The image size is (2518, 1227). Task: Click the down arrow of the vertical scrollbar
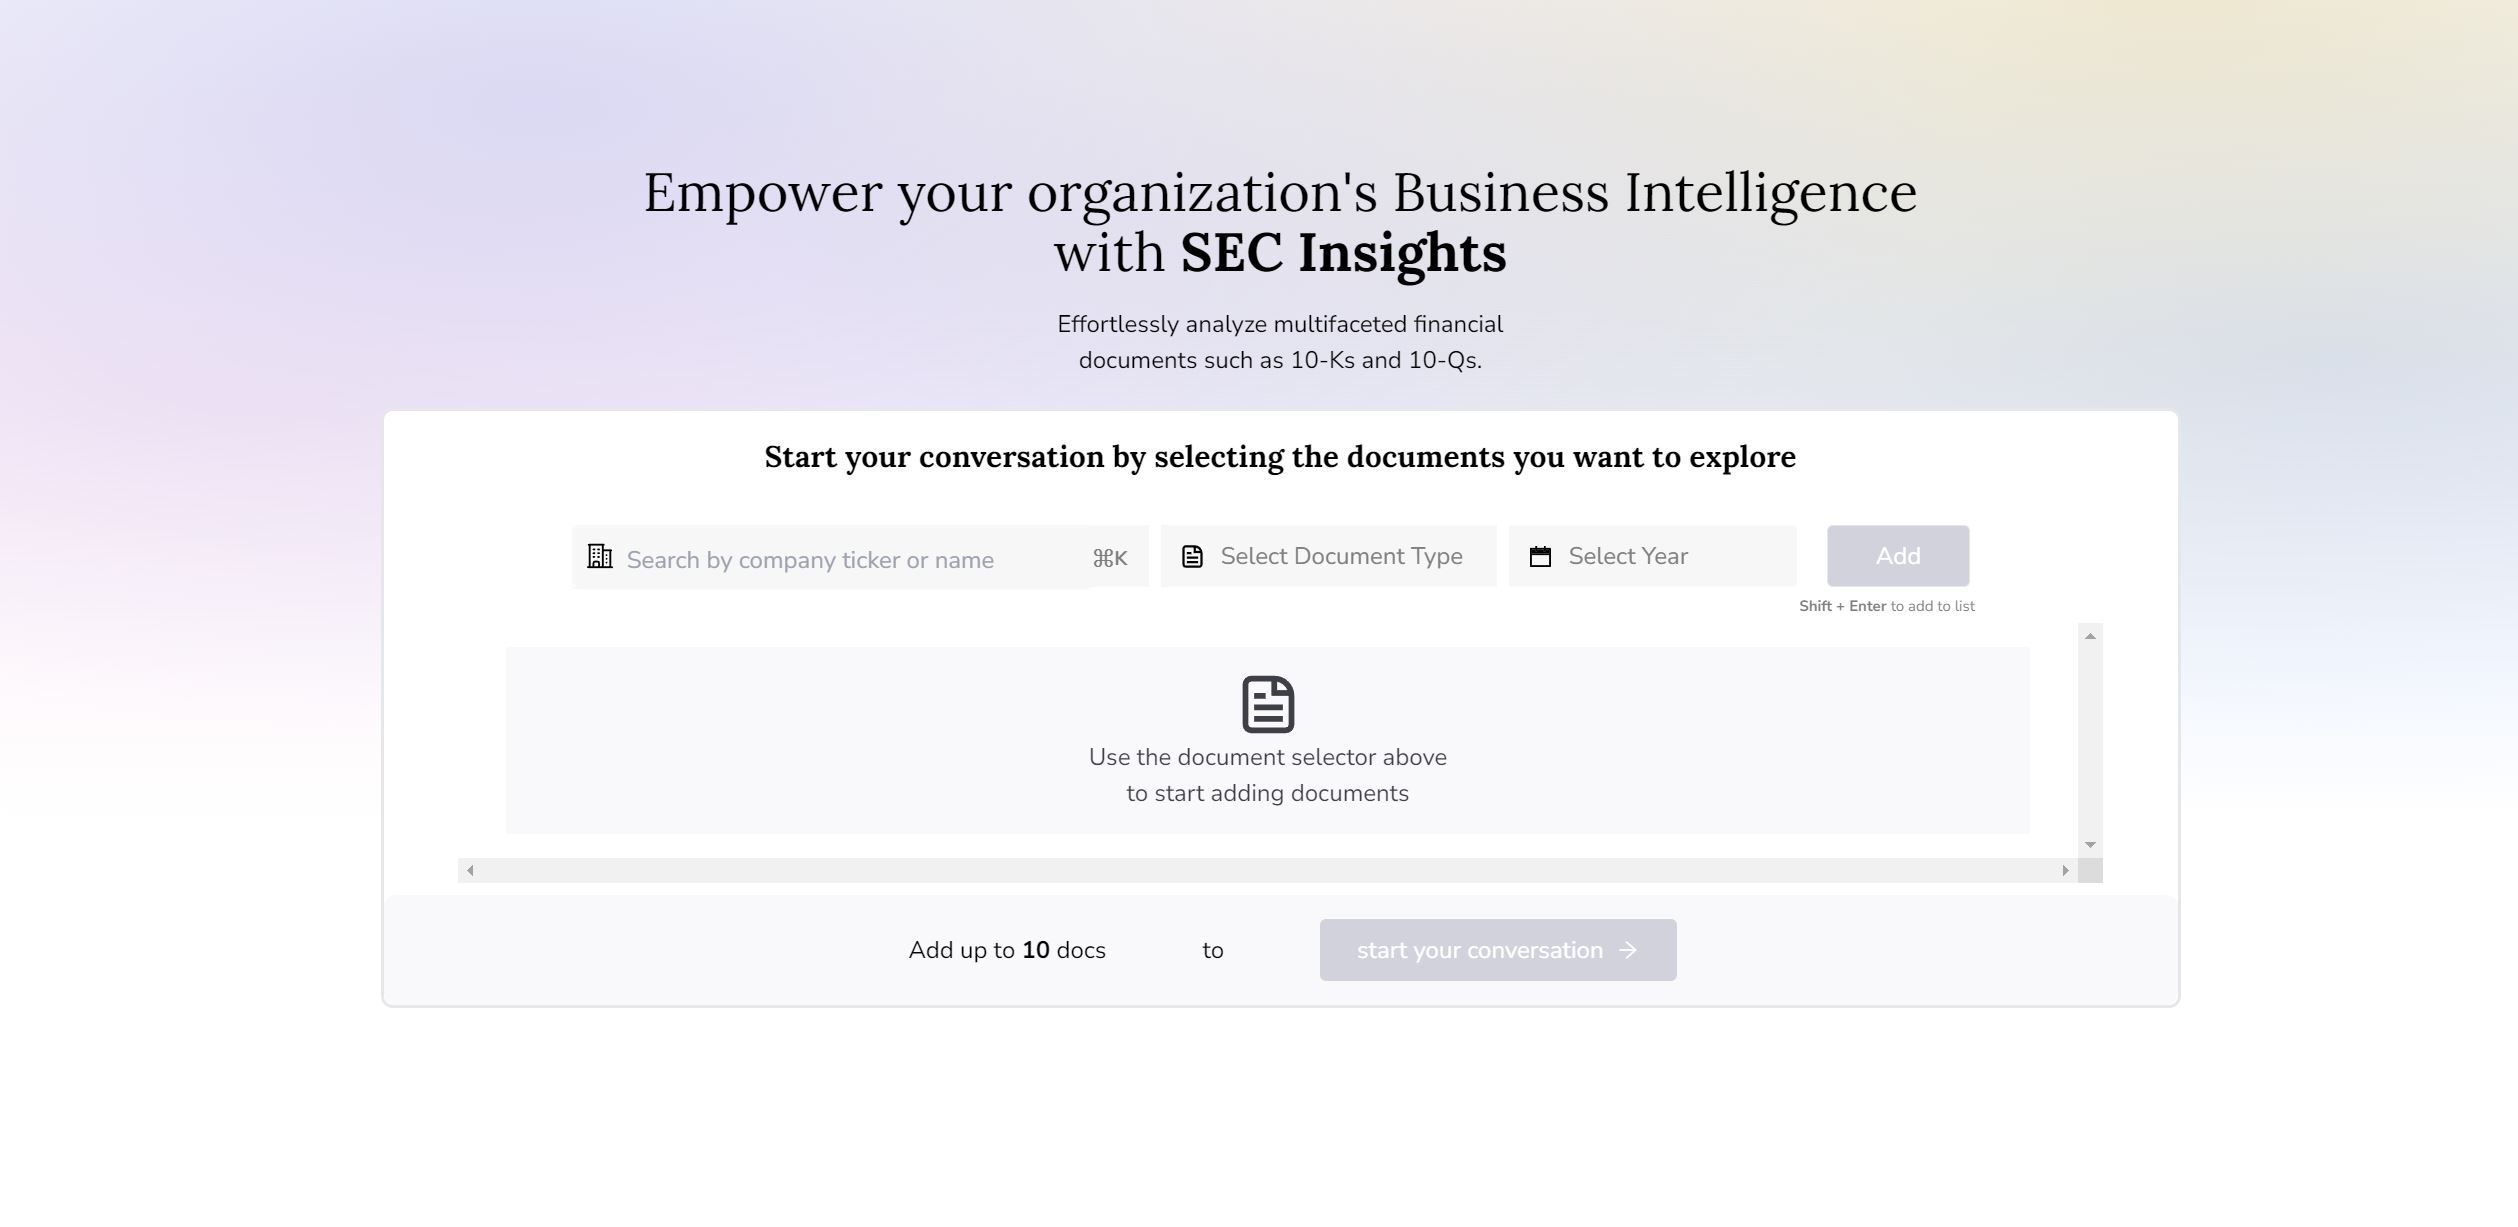click(x=2087, y=845)
